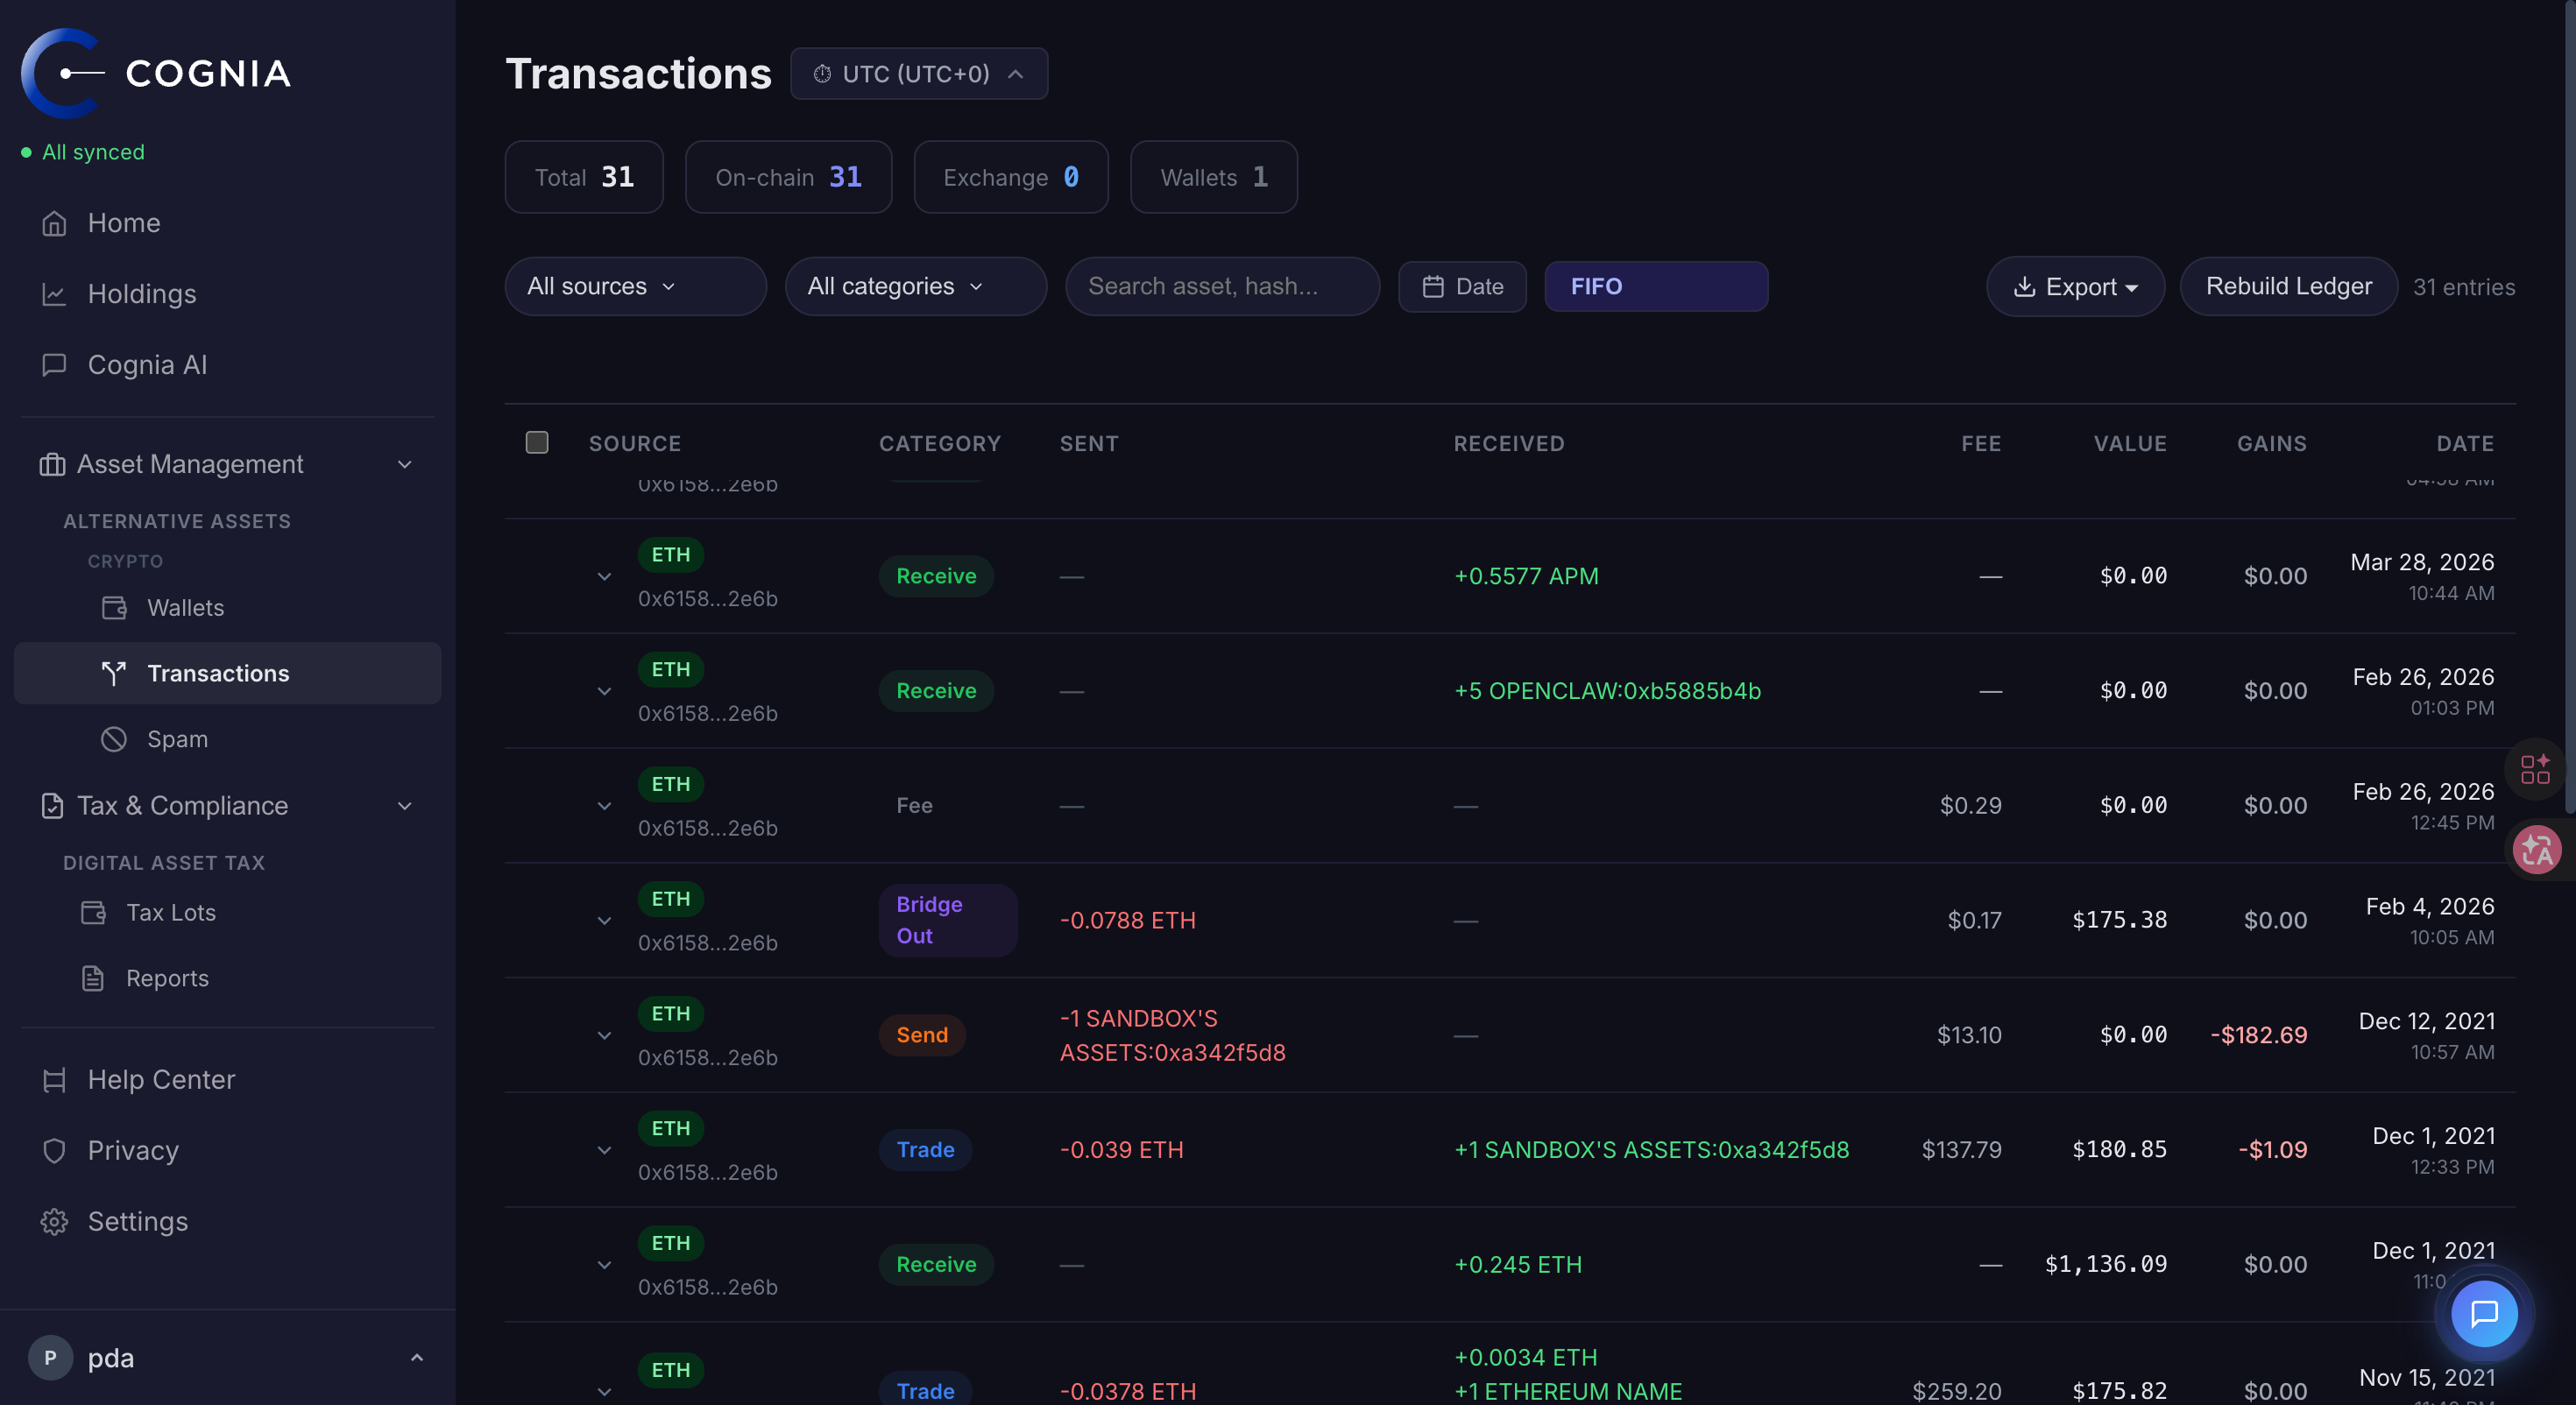Open the Export dropdown

2074,286
